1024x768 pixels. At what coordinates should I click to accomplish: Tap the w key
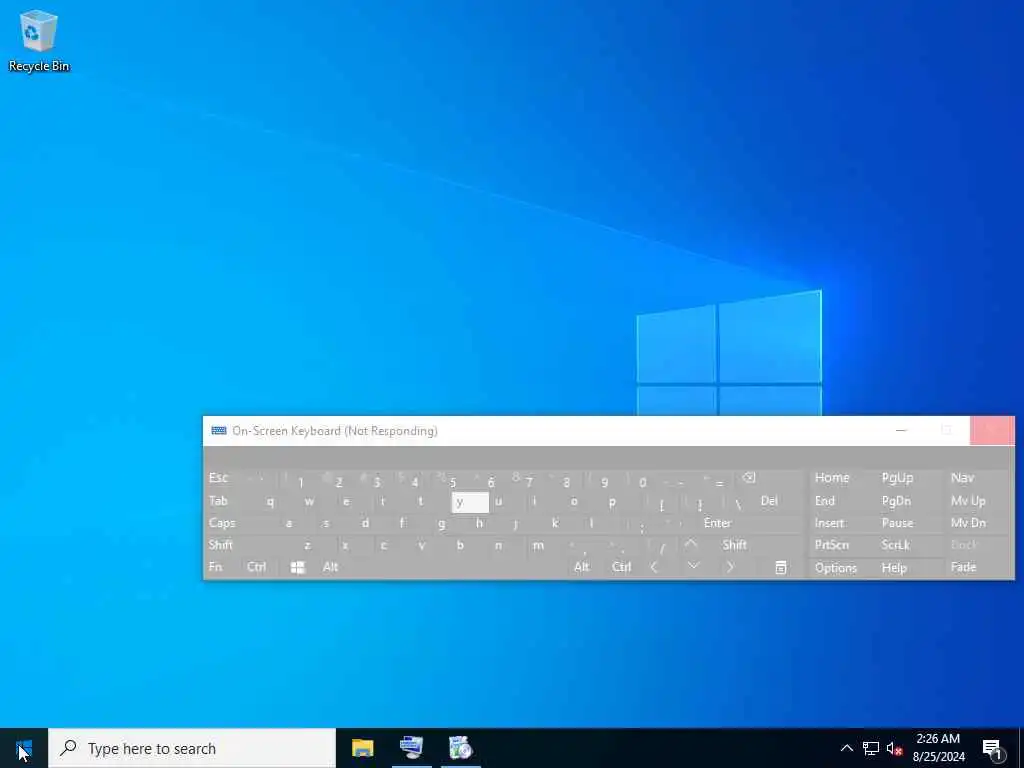coord(309,502)
